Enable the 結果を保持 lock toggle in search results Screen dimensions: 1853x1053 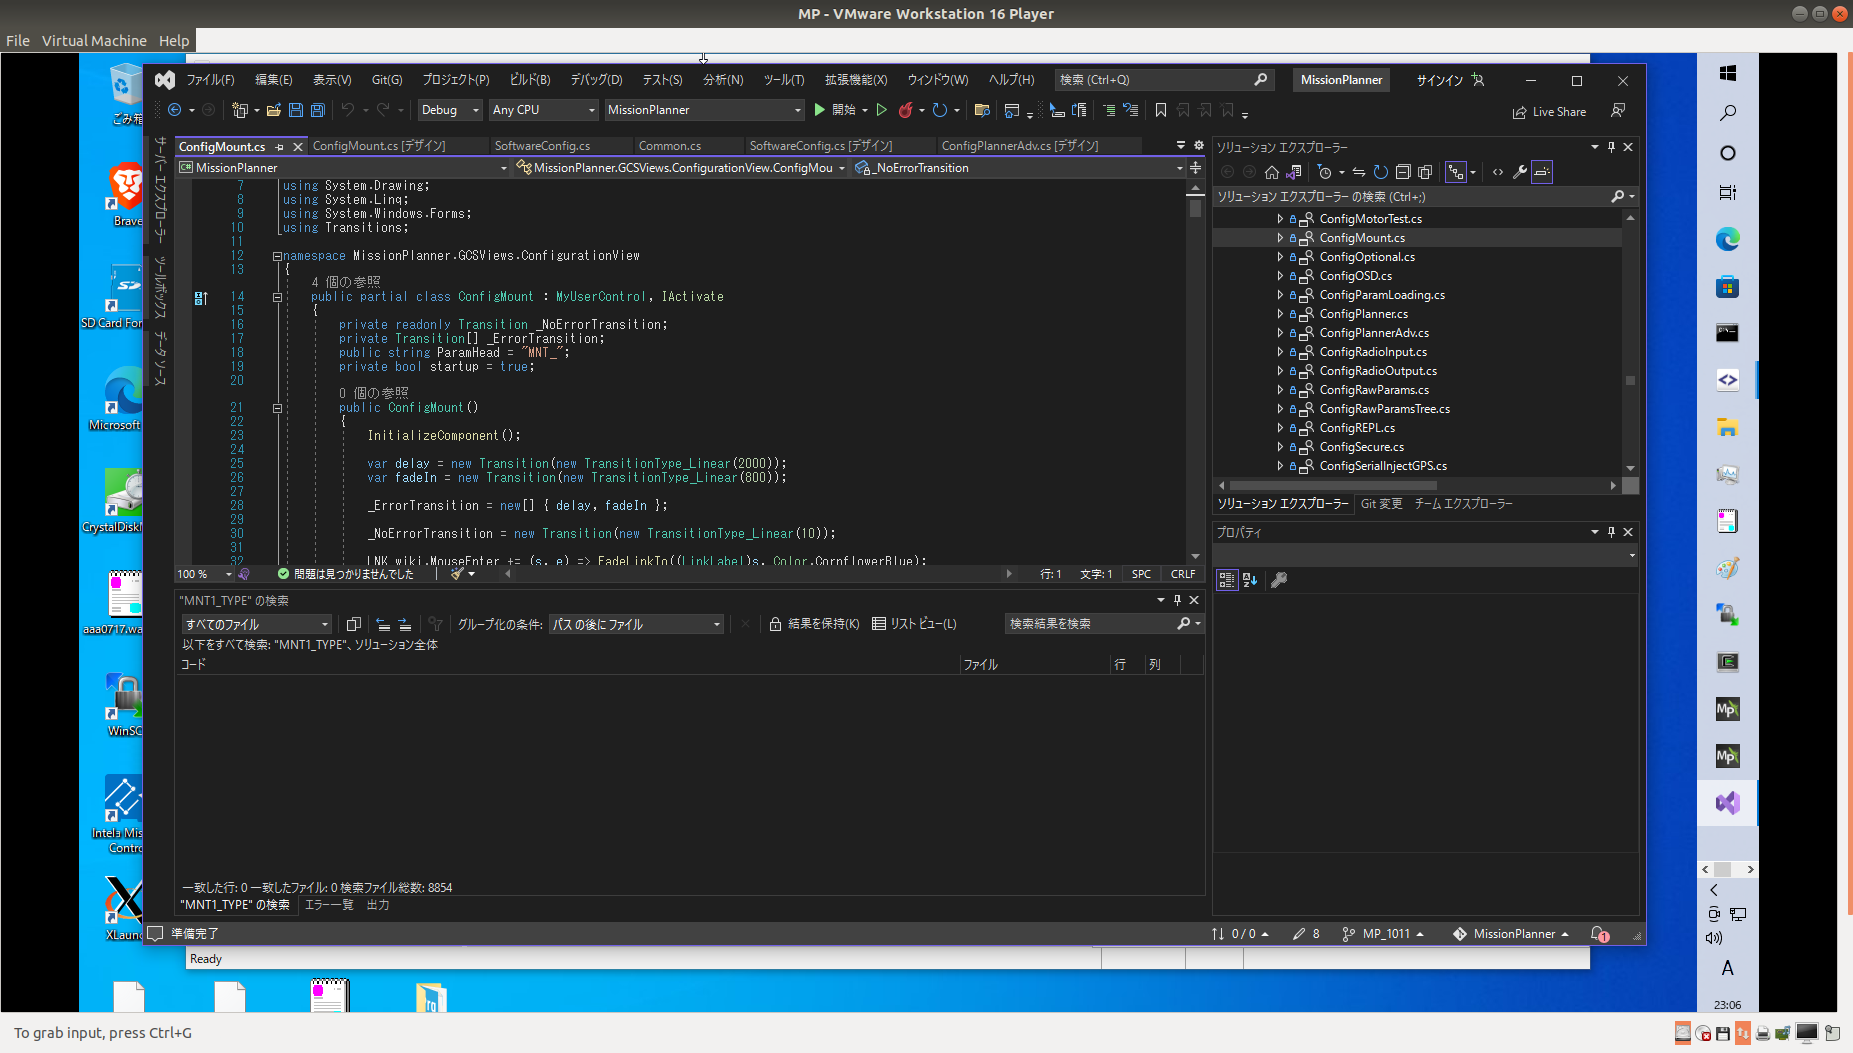777,624
